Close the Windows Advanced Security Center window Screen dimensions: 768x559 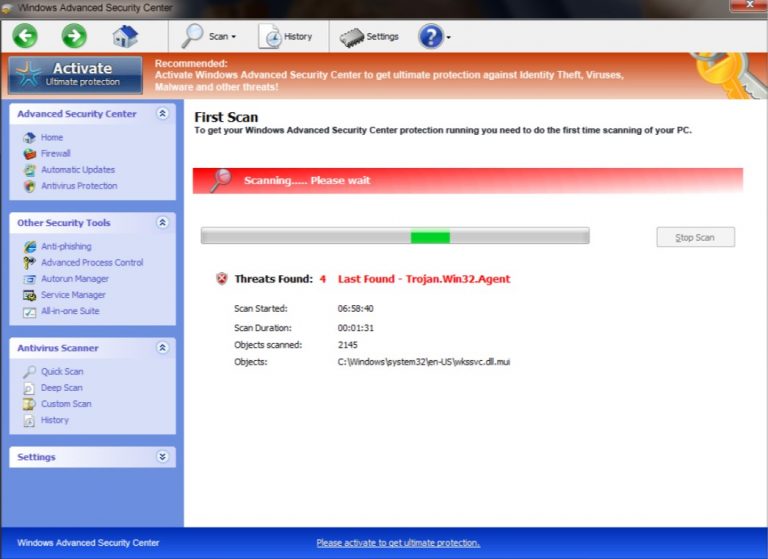[749, 5]
